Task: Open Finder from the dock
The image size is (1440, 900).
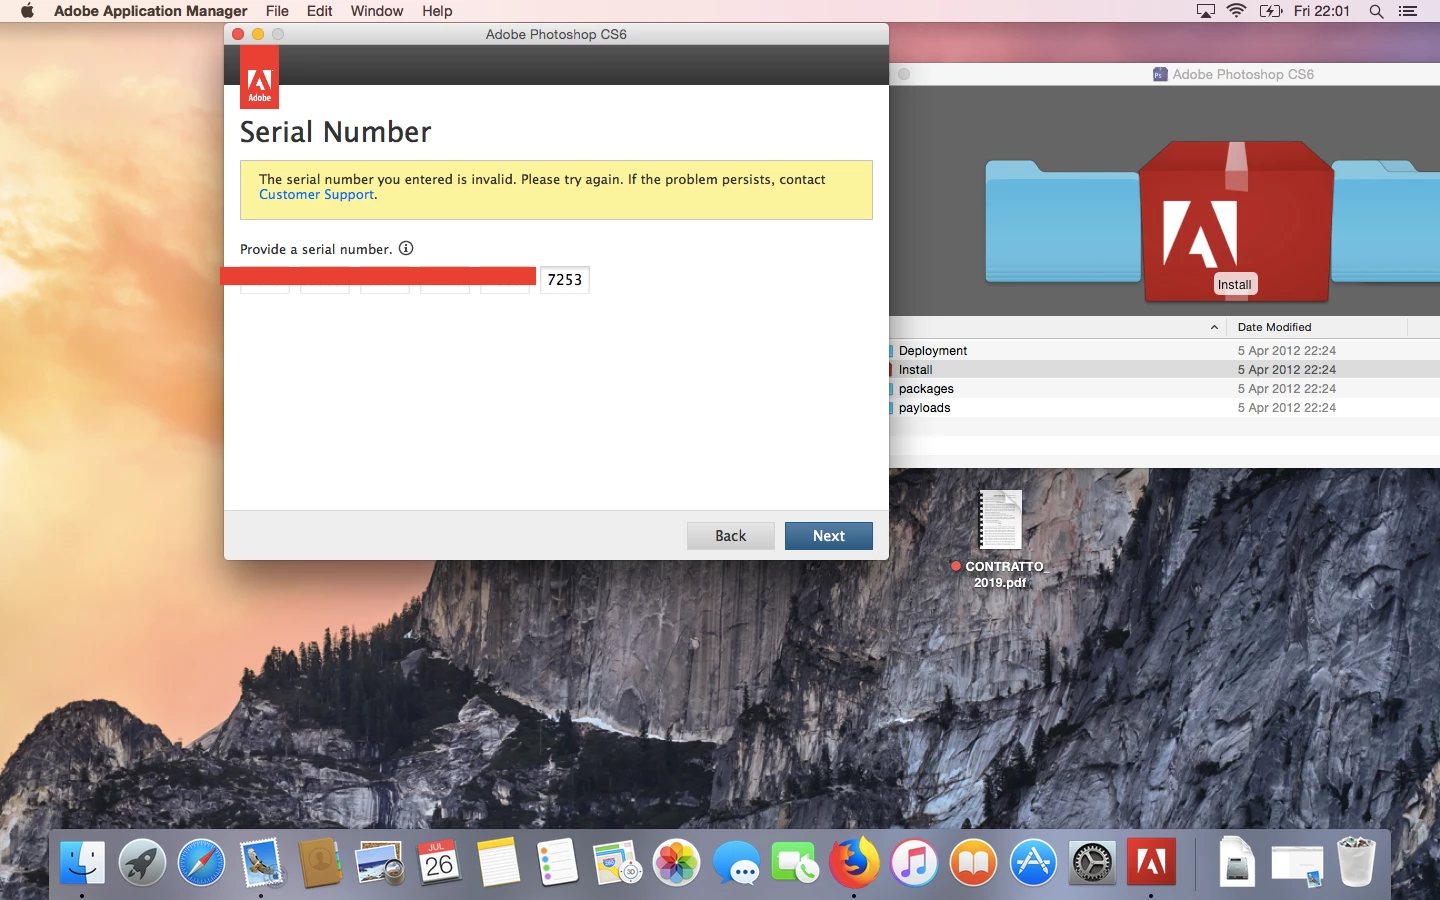Action: (x=82, y=862)
